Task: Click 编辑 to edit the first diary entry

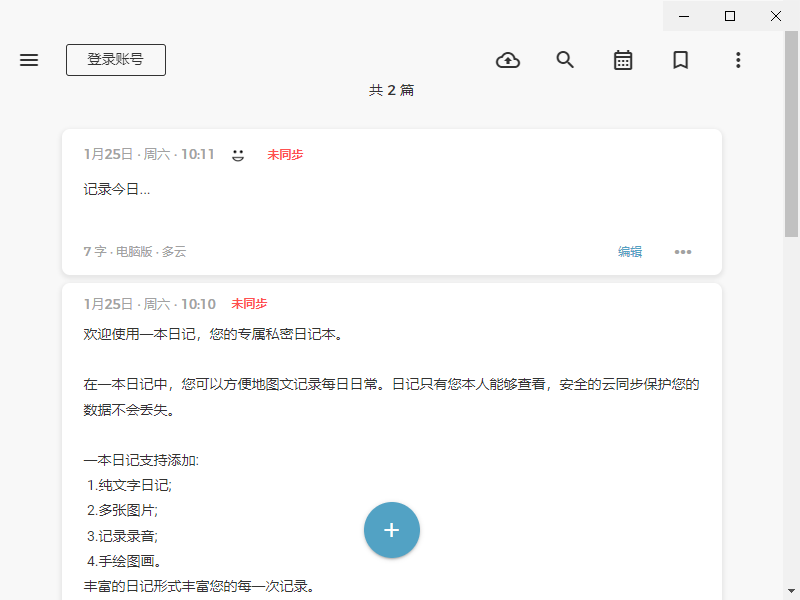Action: (x=630, y=252)
